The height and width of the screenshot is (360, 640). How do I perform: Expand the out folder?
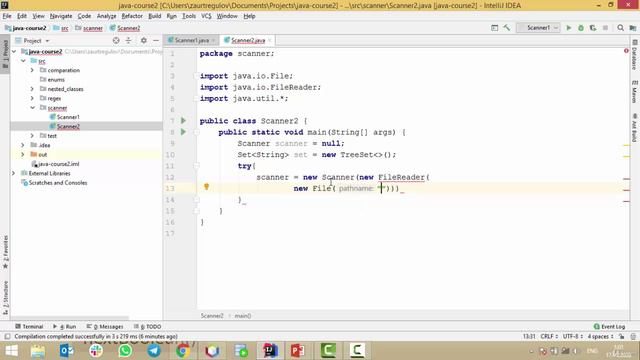pyautogui.click(x=23, y=155)
